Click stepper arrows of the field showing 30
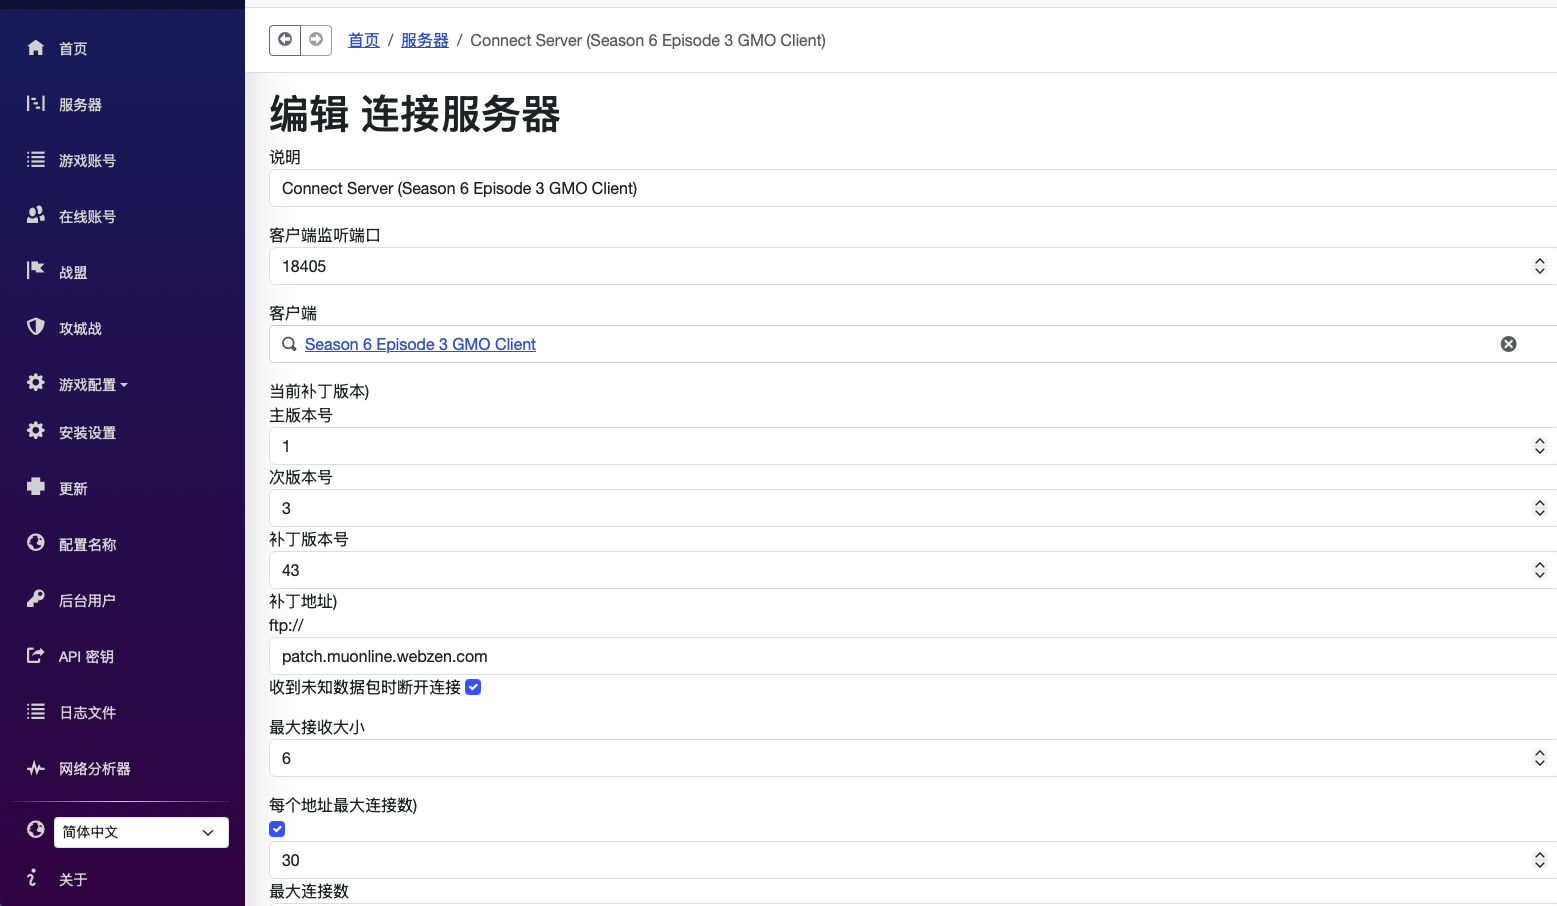Image resolution: width=1557 pixels, height=906 pixels. coord(1540,860)
